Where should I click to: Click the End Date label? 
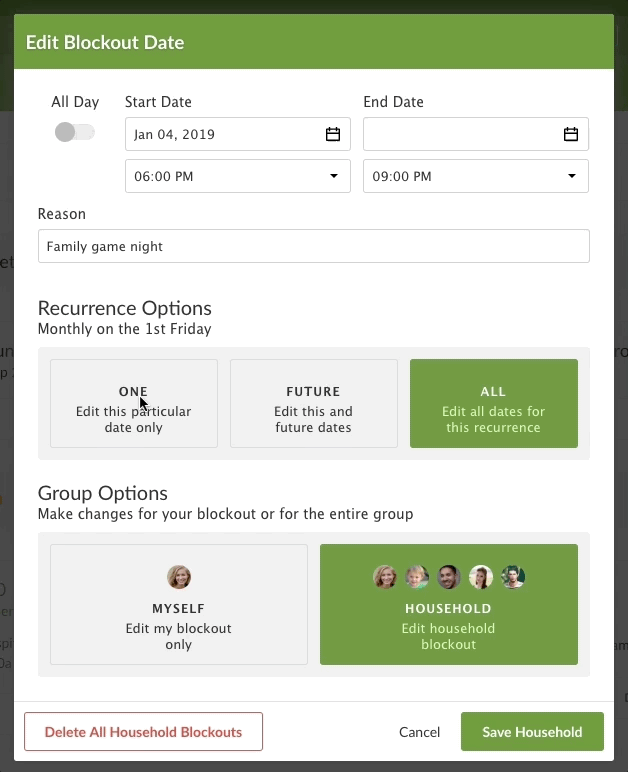[x=393, y=102]
